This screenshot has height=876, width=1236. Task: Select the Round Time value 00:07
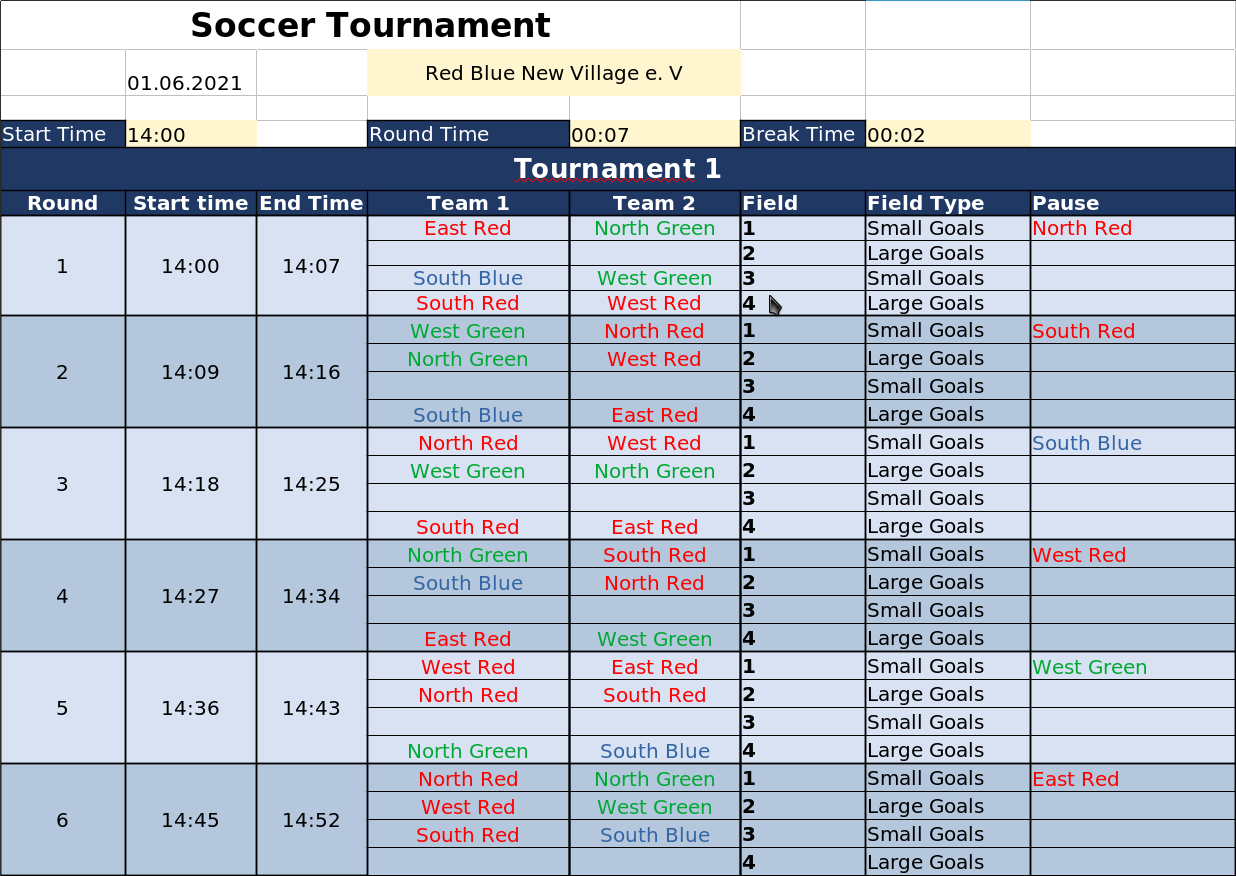click(654, 134)
